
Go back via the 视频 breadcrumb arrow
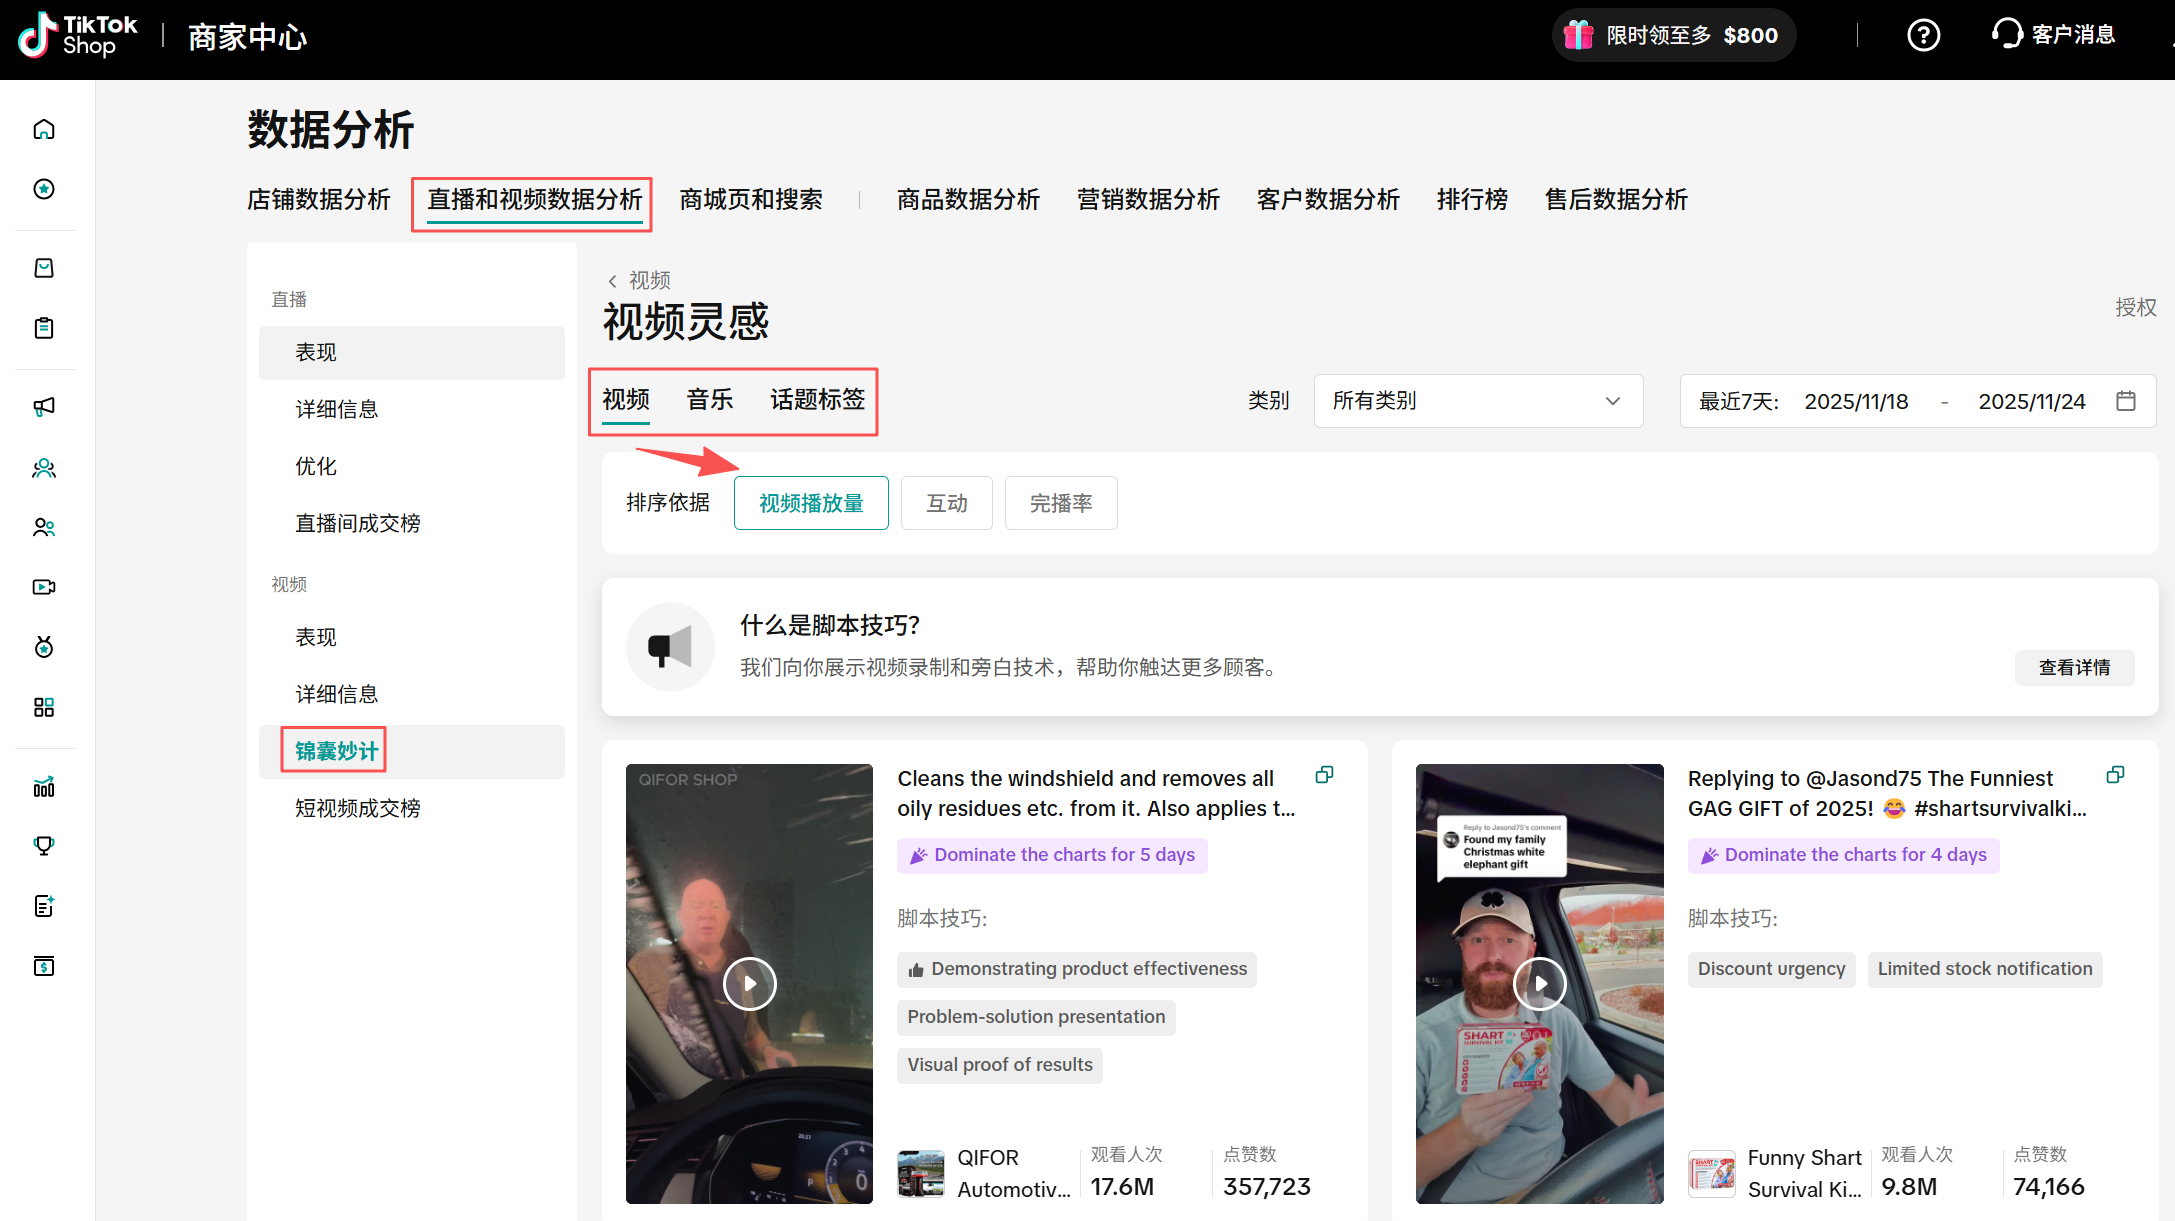click(x=612, y=281)
